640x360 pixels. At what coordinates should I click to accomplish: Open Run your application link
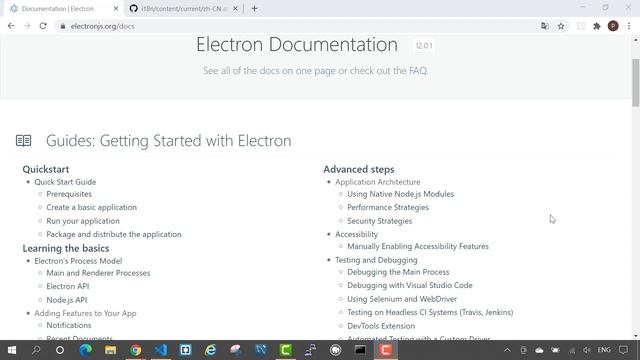[83, 221]
